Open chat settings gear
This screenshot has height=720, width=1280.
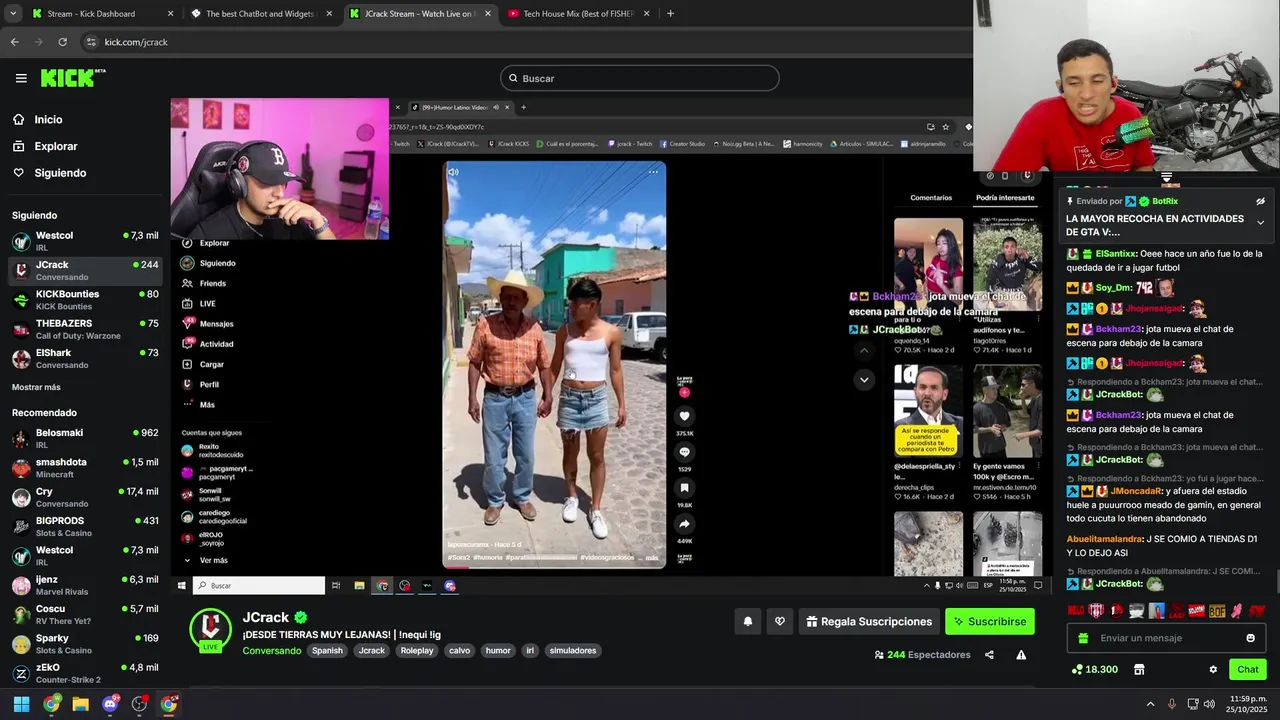[1213, 669]
